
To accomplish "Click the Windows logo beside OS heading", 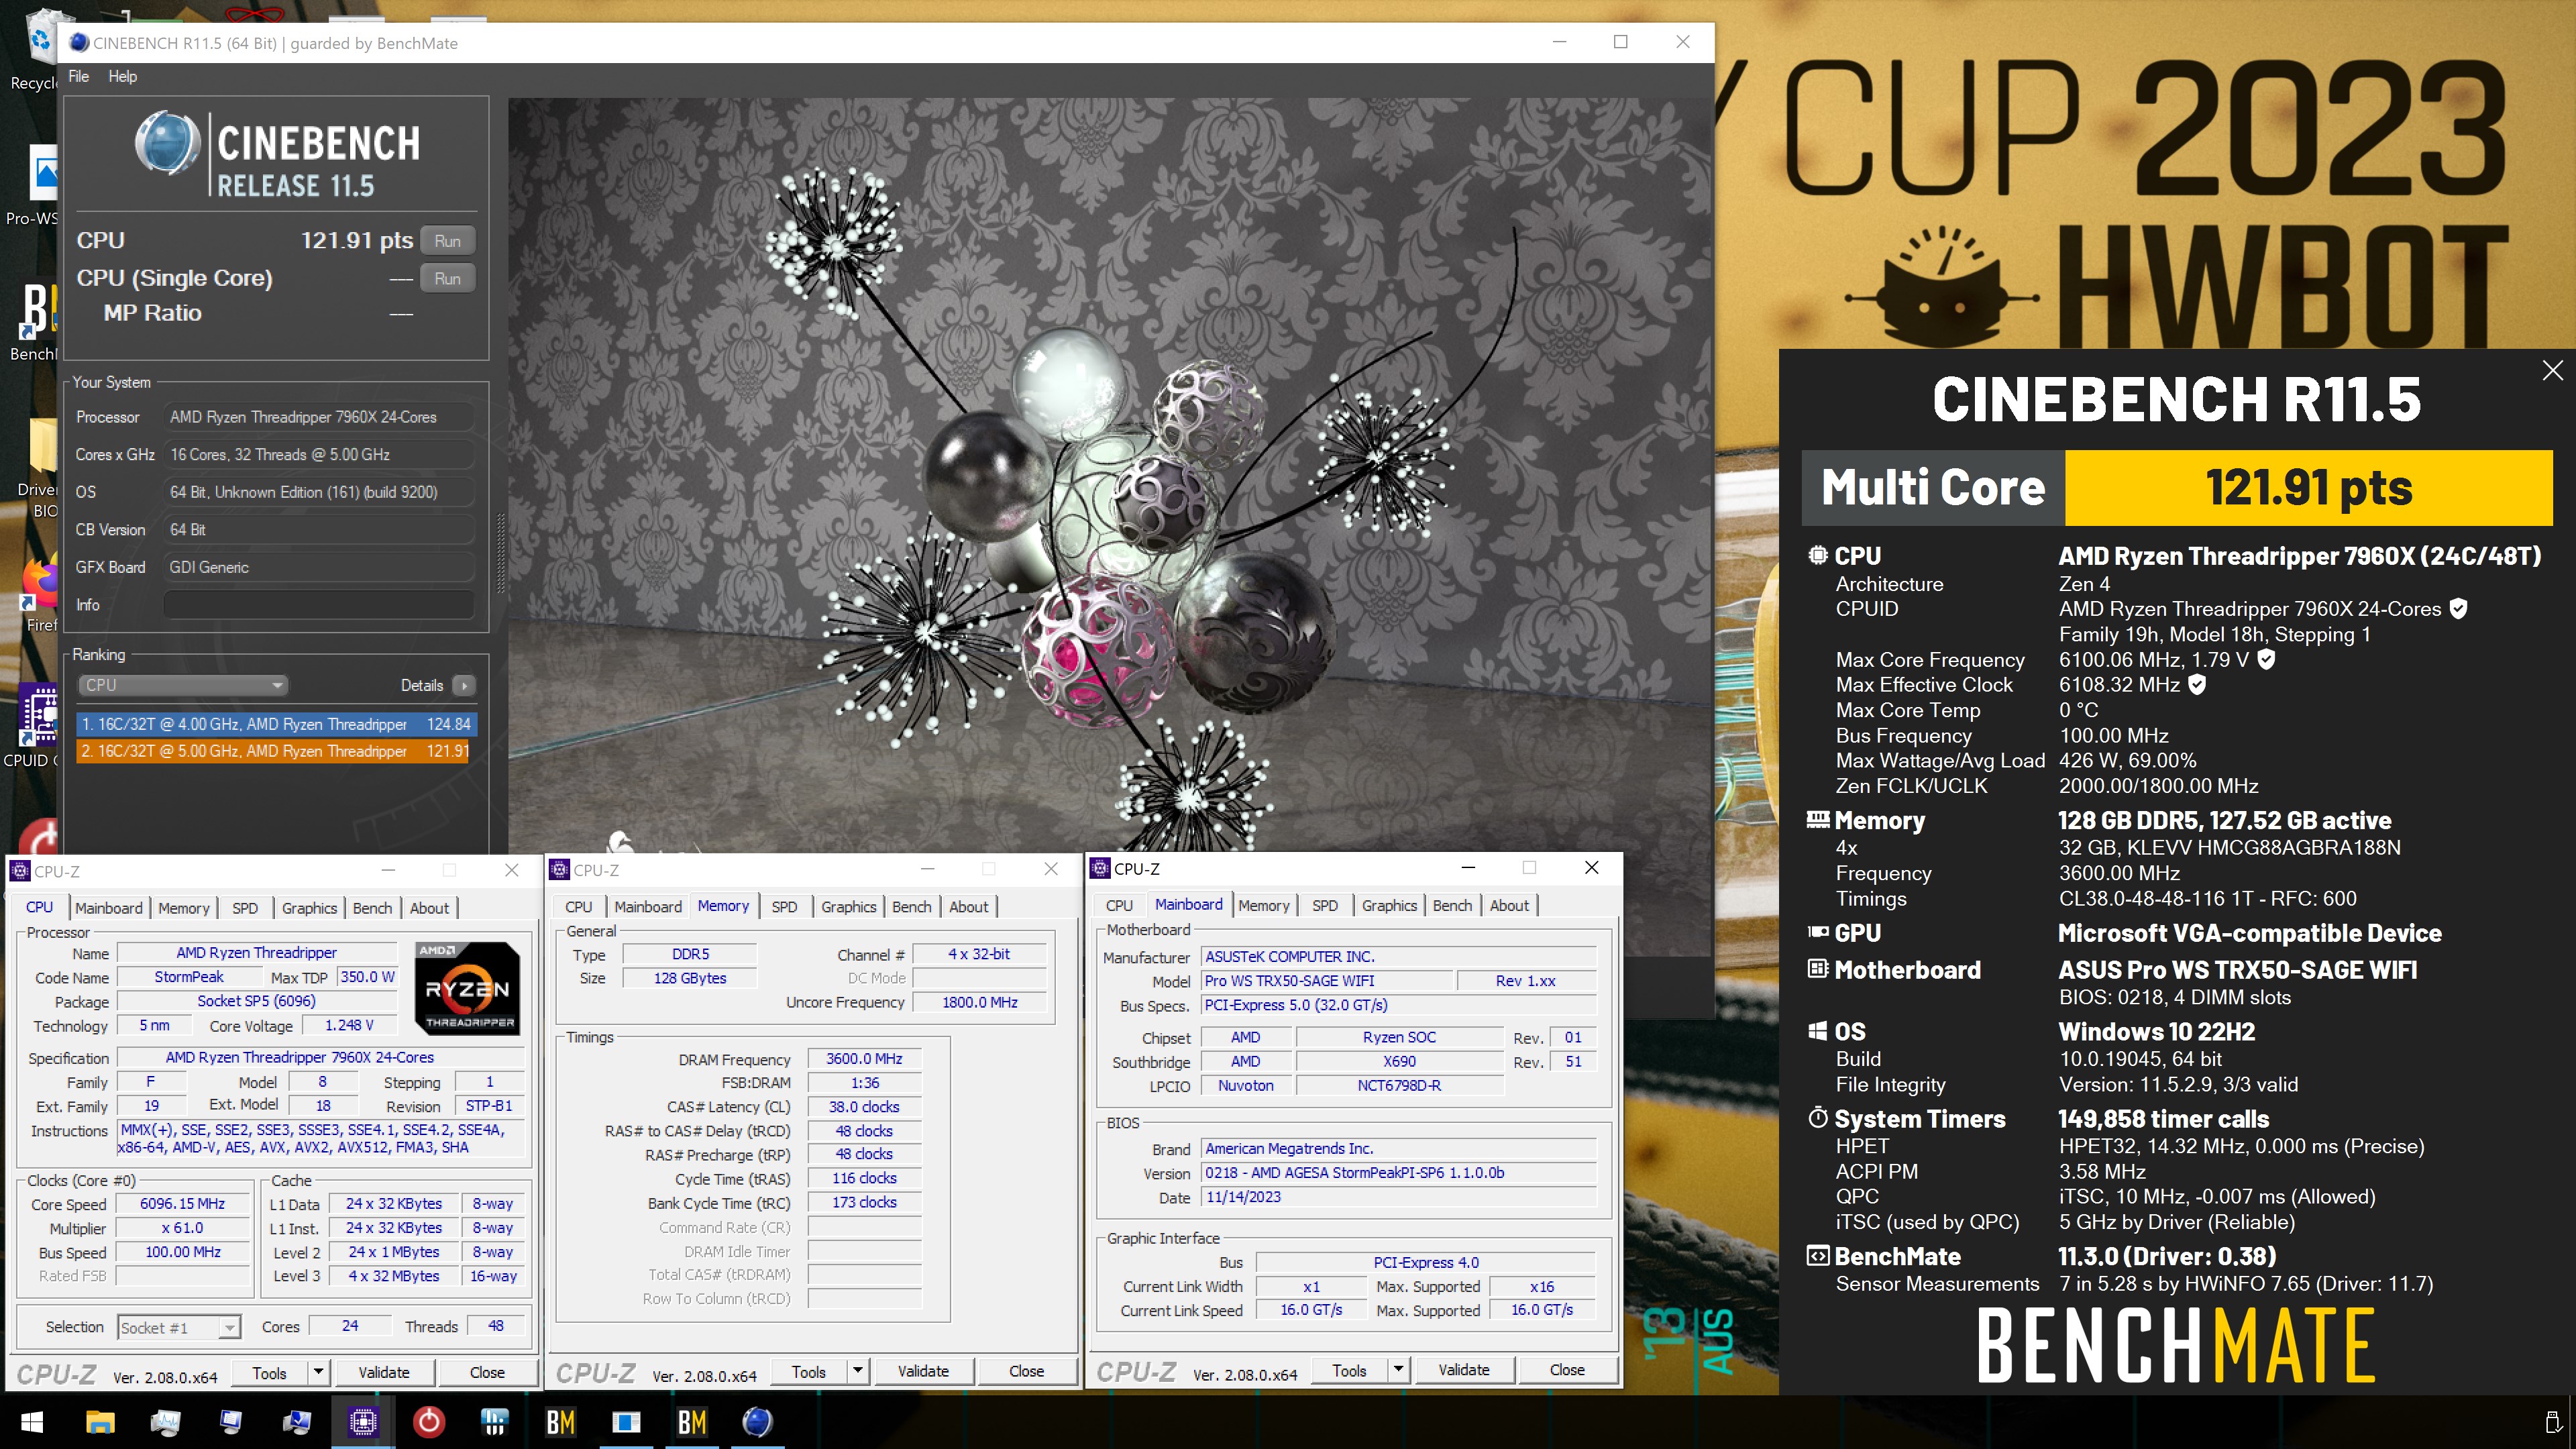I will tap(1818, 1031).
